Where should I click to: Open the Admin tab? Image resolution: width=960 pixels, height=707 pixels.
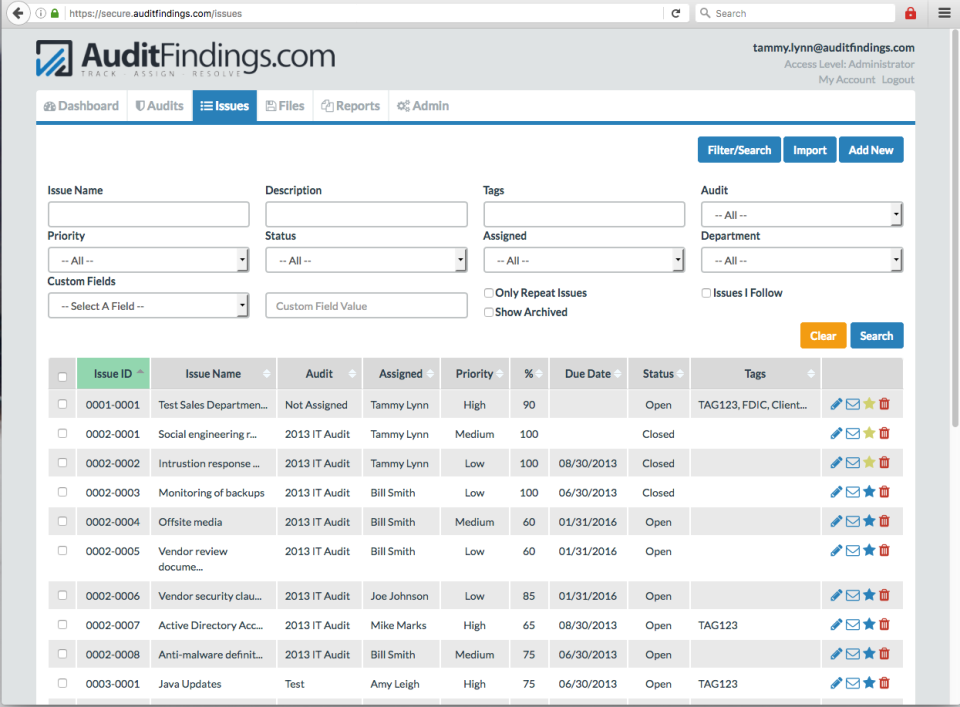tap(422, 105)
